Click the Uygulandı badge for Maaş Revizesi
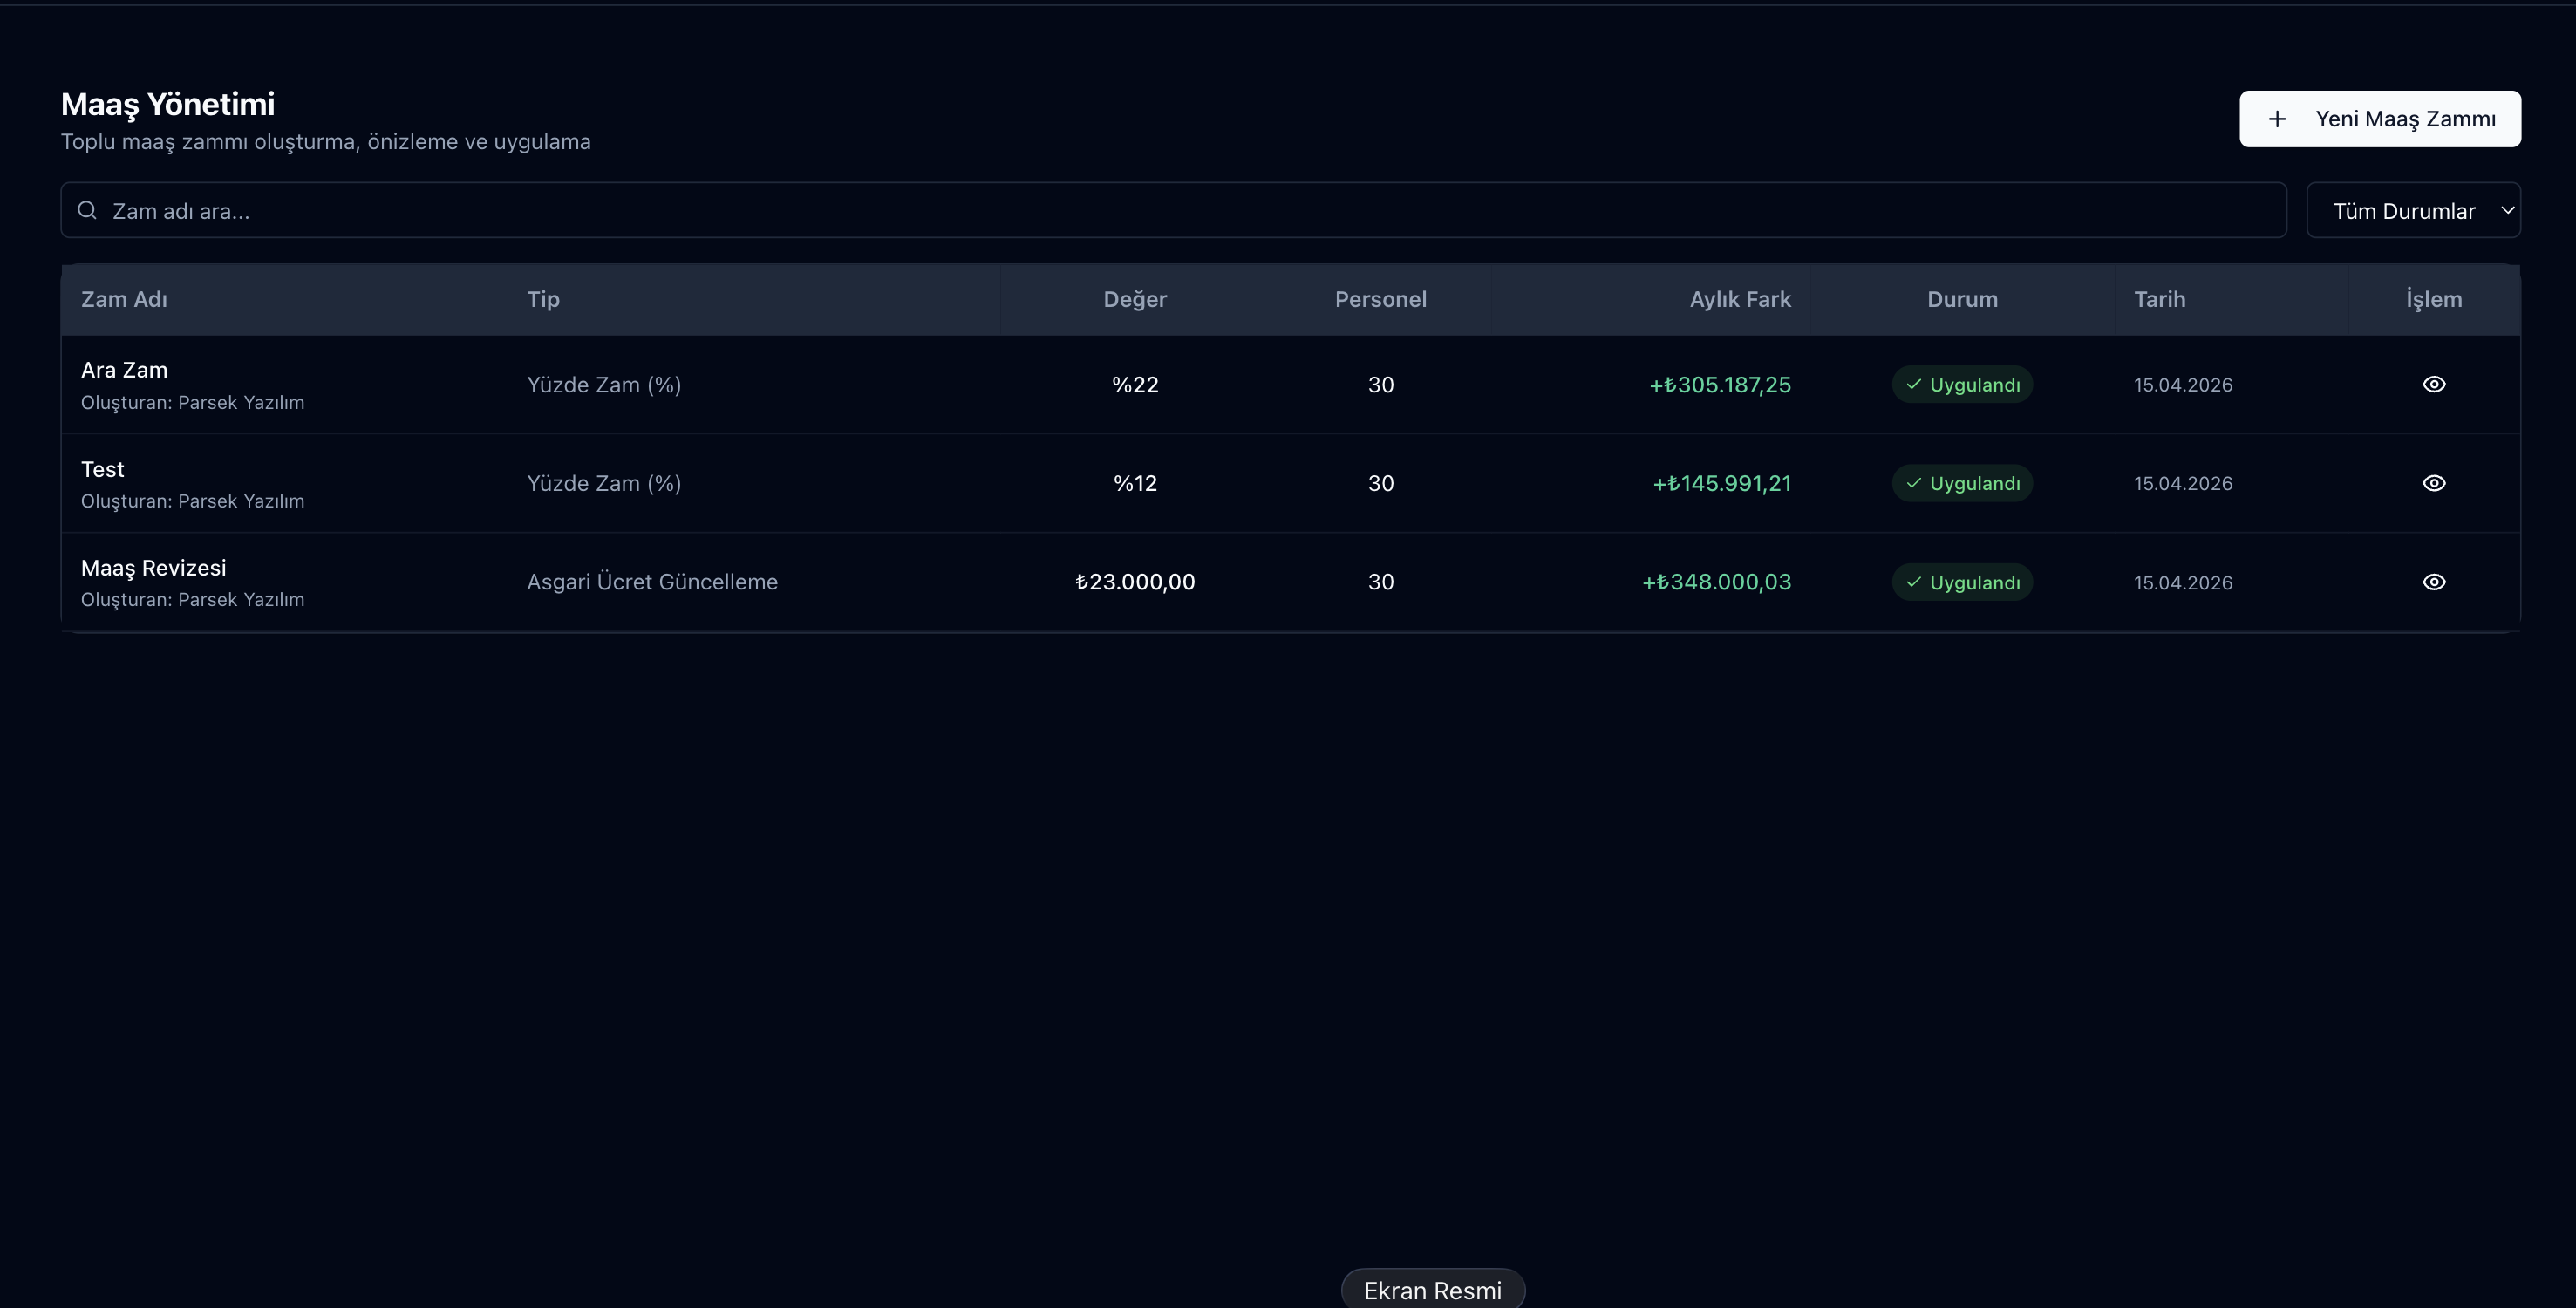The height and width of the screenshot is (1308, 2576). pyautogui.click(x=1962, y=582)
